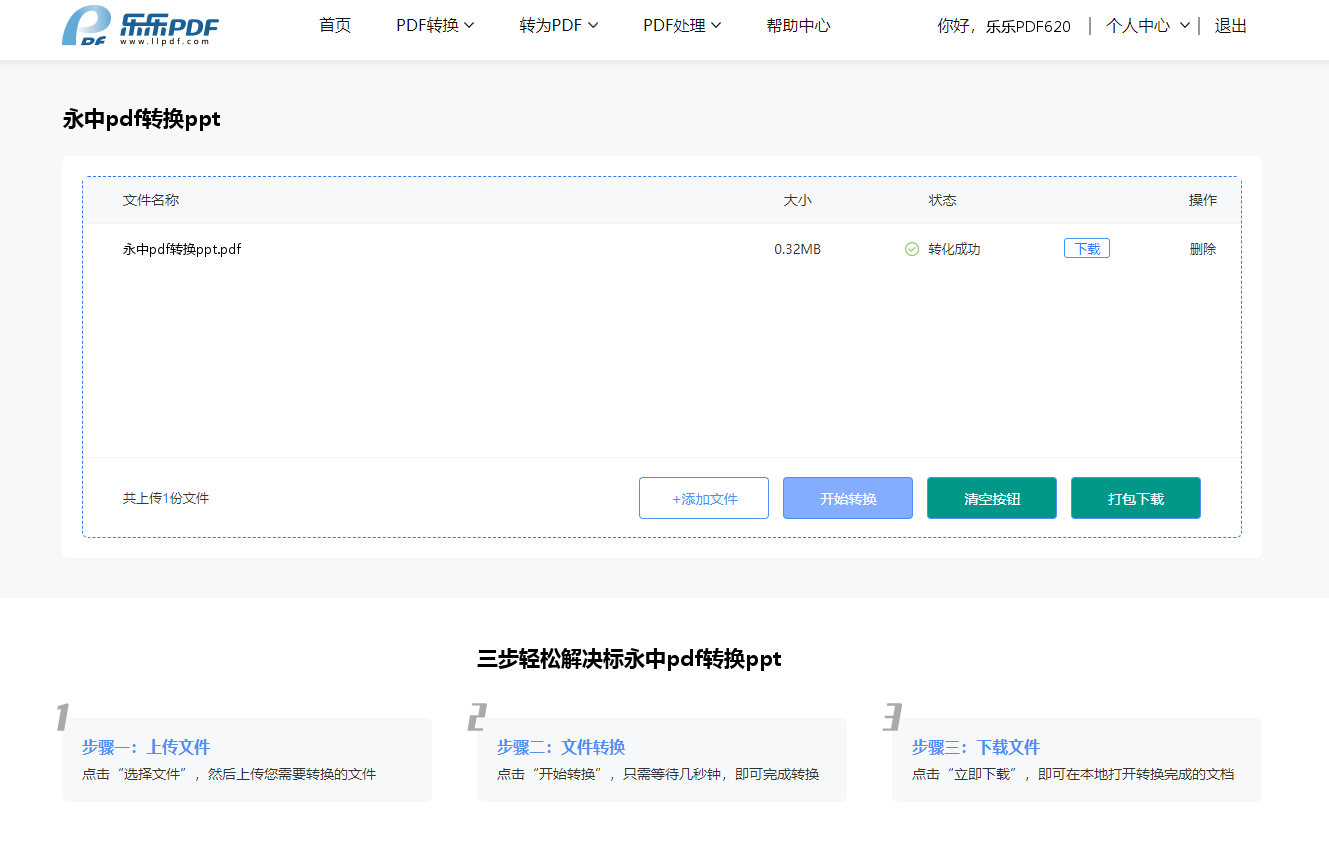Expand the 转为PDF dropdown menu
Image resolution: width=1329 pixels, height=845 pixels.
tap(559, 26)
